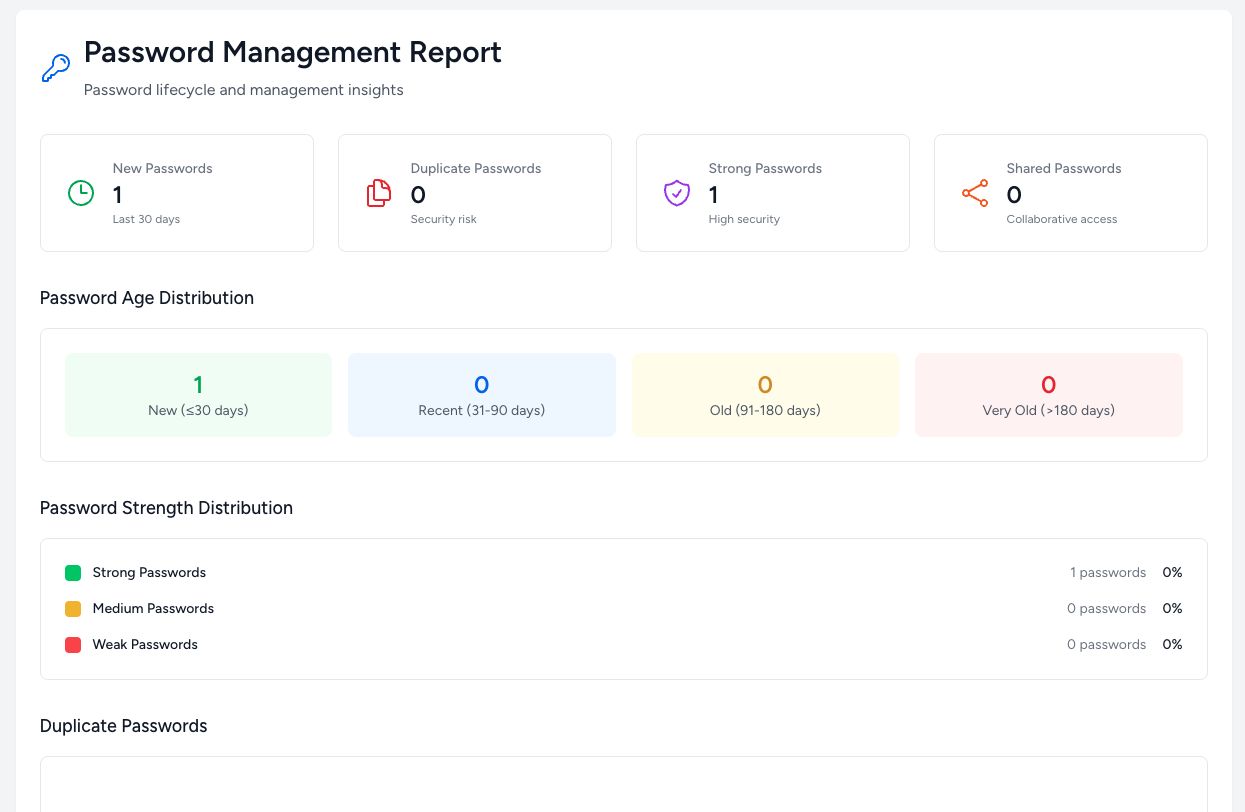Screen dimensions: 1245x812
Task: Select the Shared Passwords stat card
Action: pos(1071,193)
